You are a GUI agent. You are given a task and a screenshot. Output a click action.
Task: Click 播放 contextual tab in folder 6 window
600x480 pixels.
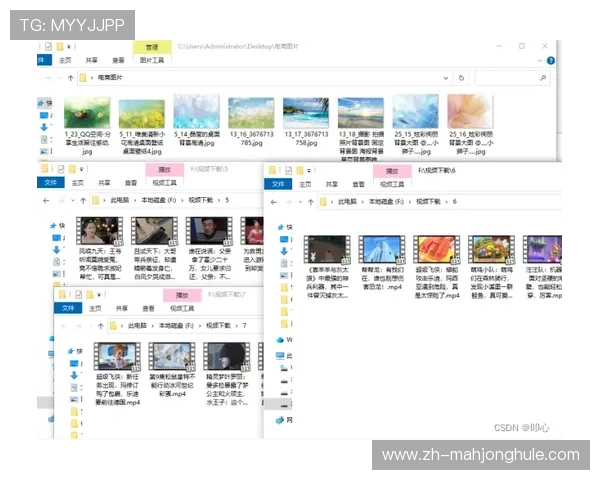[392, 171]
